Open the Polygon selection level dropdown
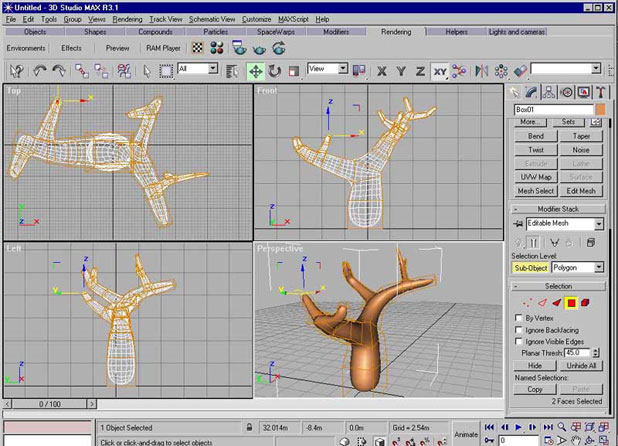 pyautogui.click(x=599, y=268)
